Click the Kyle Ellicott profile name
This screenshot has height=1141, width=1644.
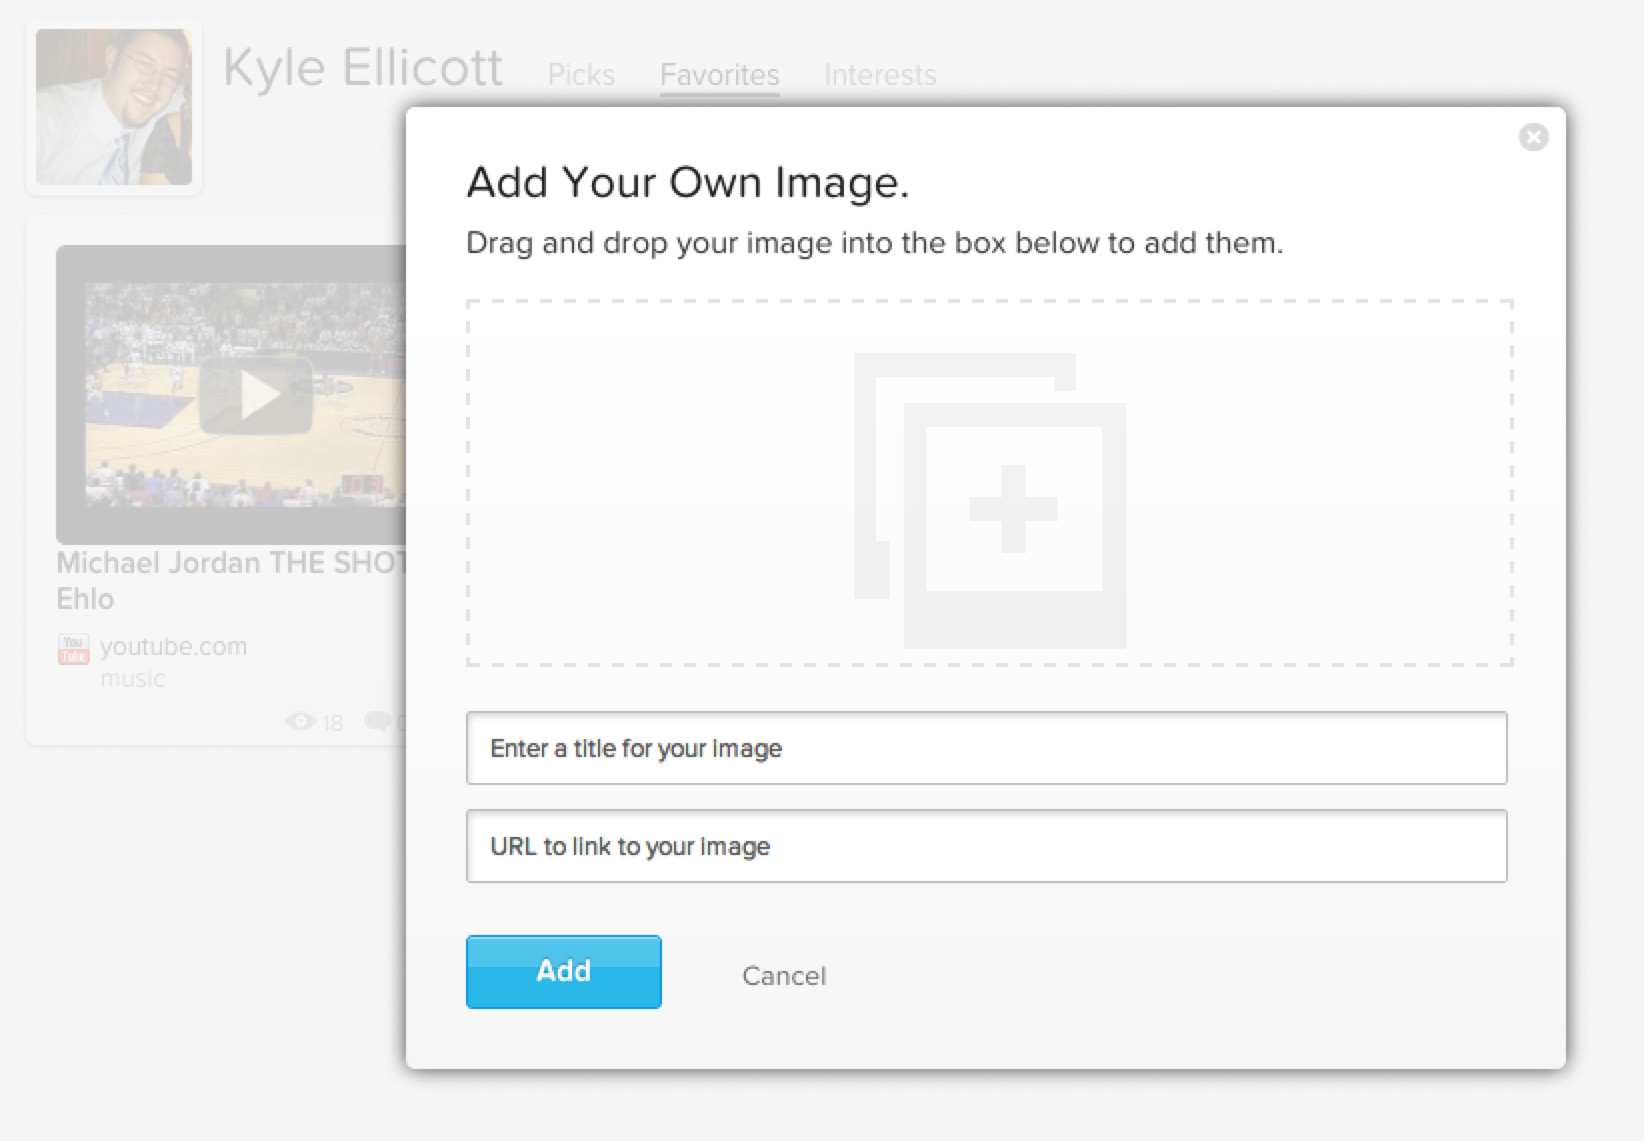[x=362, y=68]
